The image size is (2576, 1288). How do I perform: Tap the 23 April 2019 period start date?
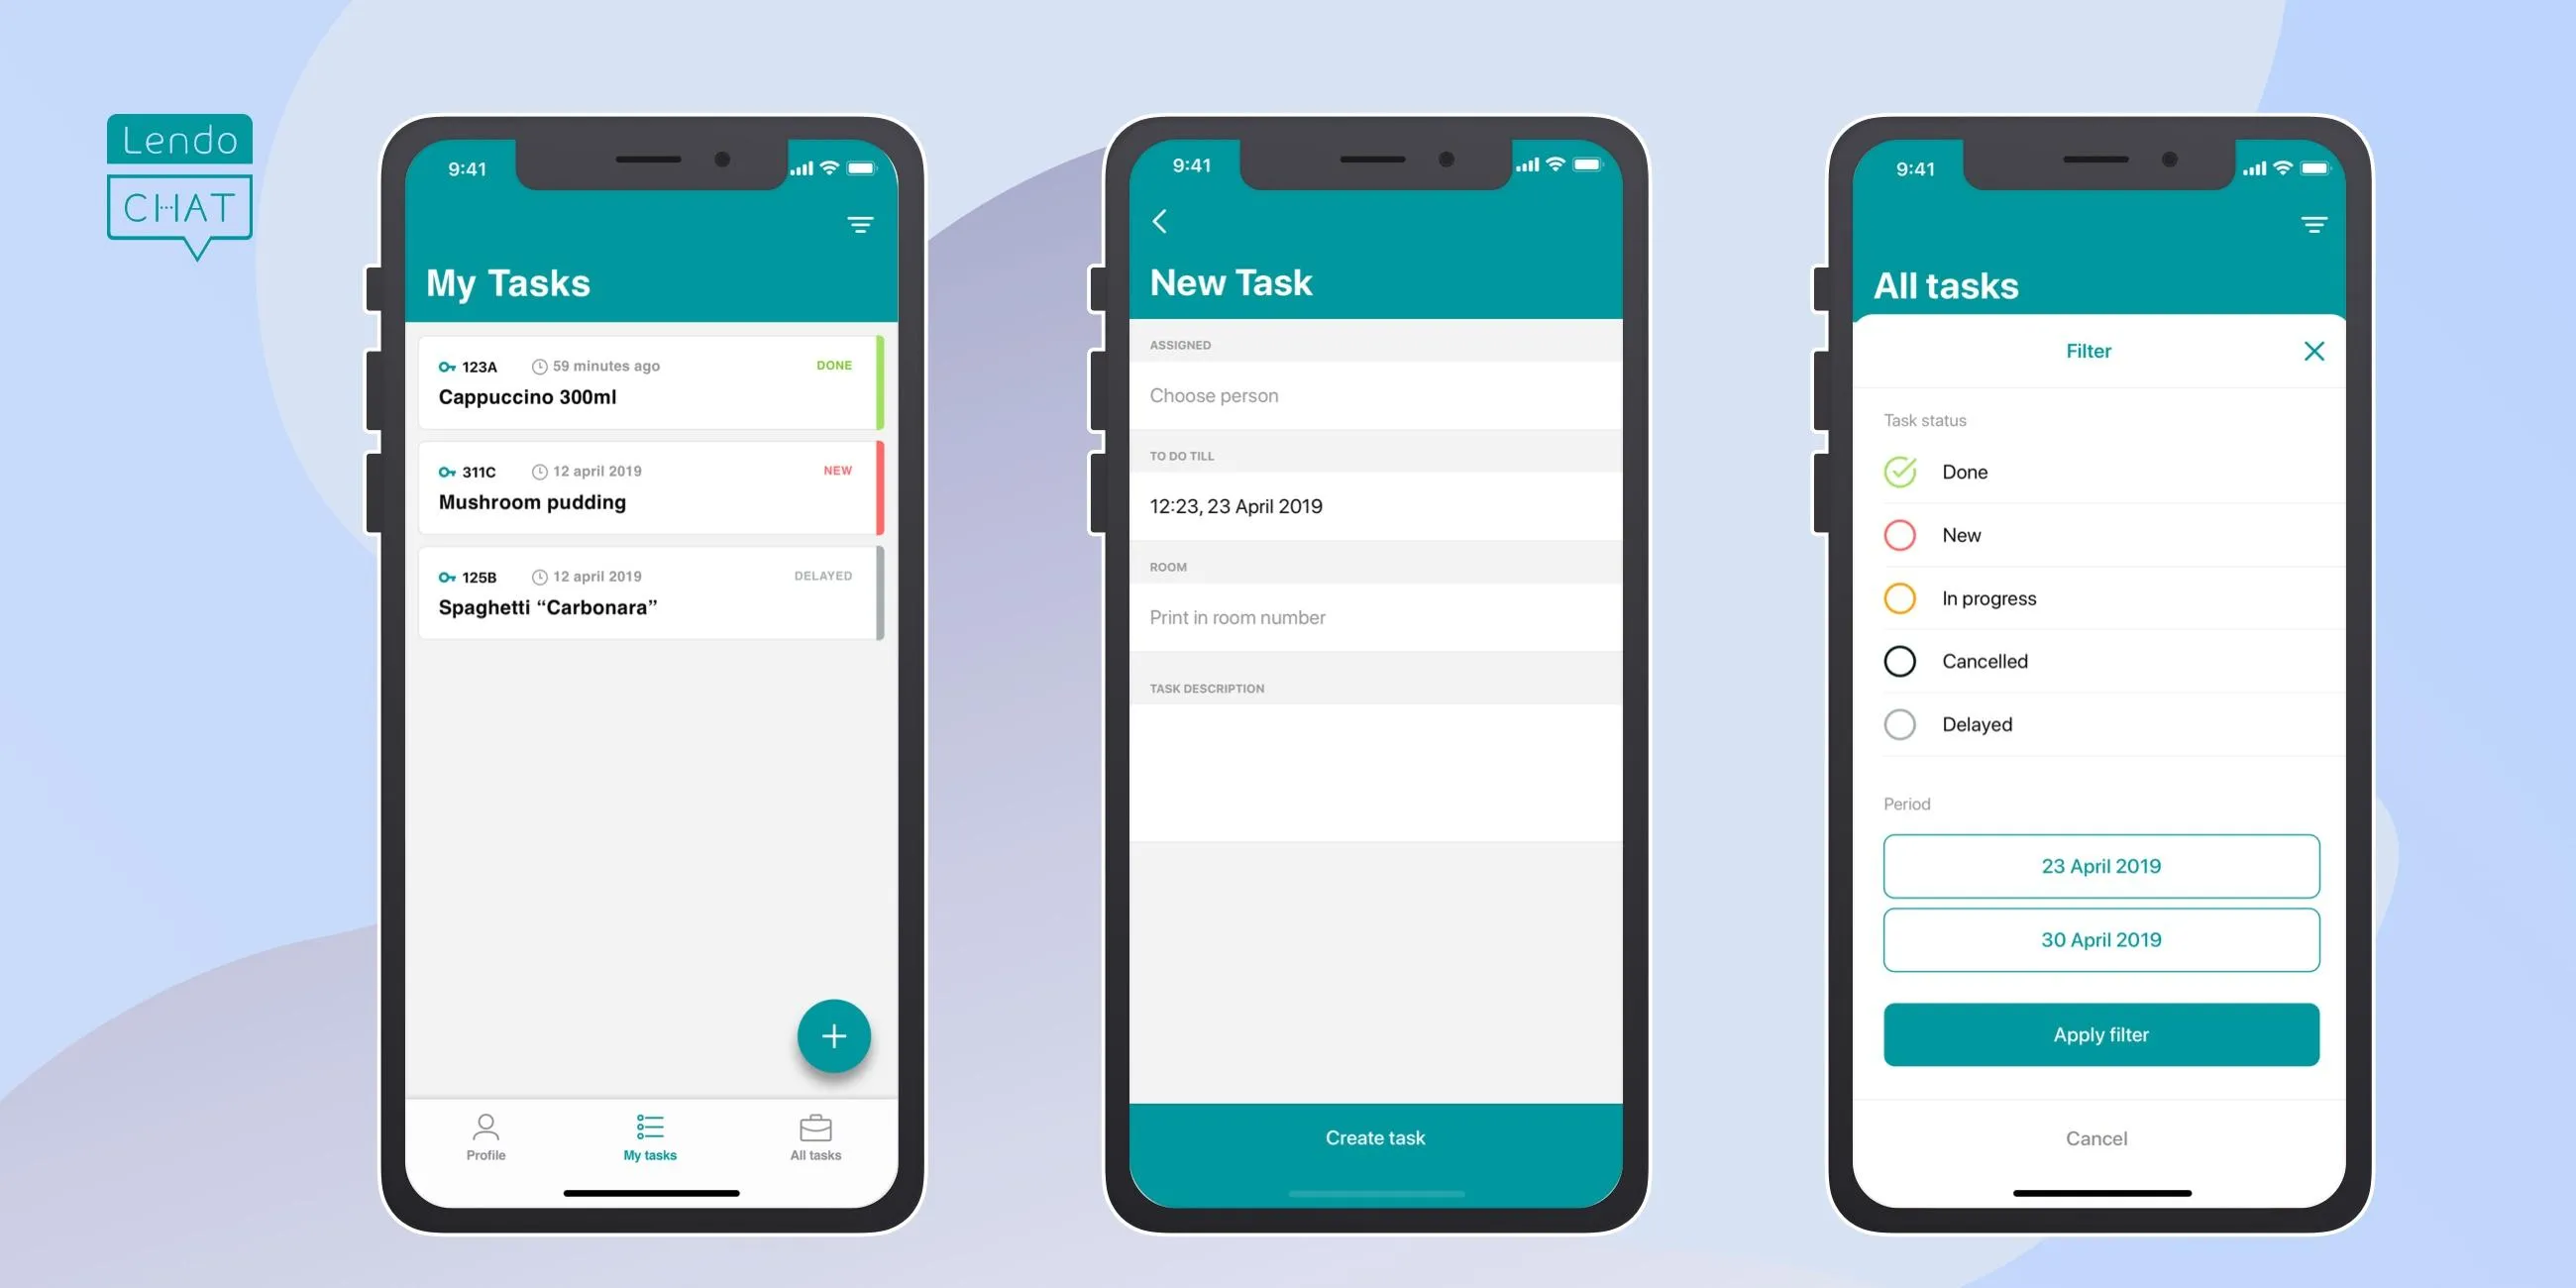click(2104, 866)
